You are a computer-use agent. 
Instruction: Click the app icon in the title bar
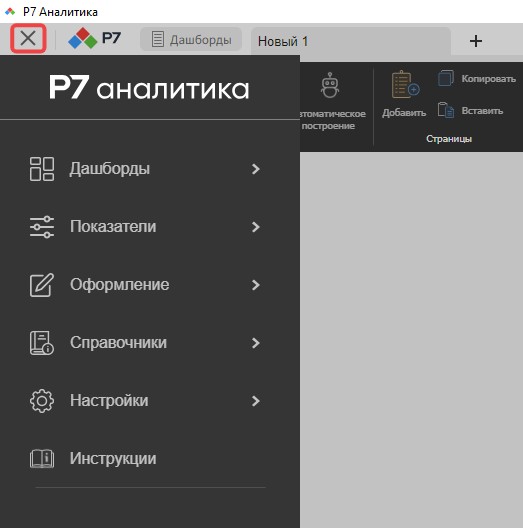click(10, 12)
